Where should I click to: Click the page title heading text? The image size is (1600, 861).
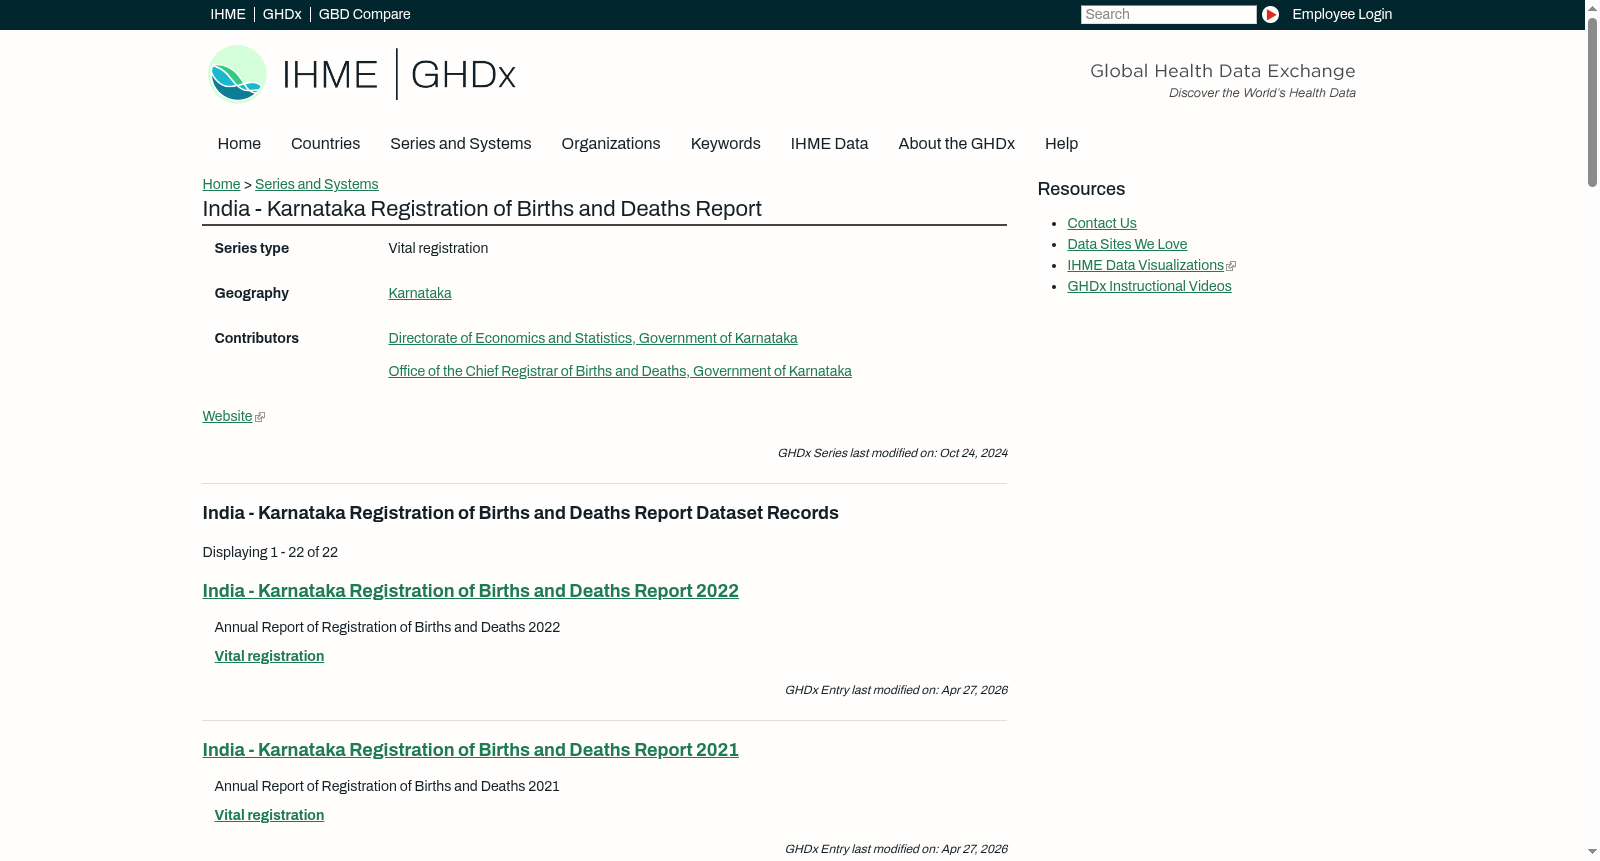pyautogui.click(x=482, y=209)
